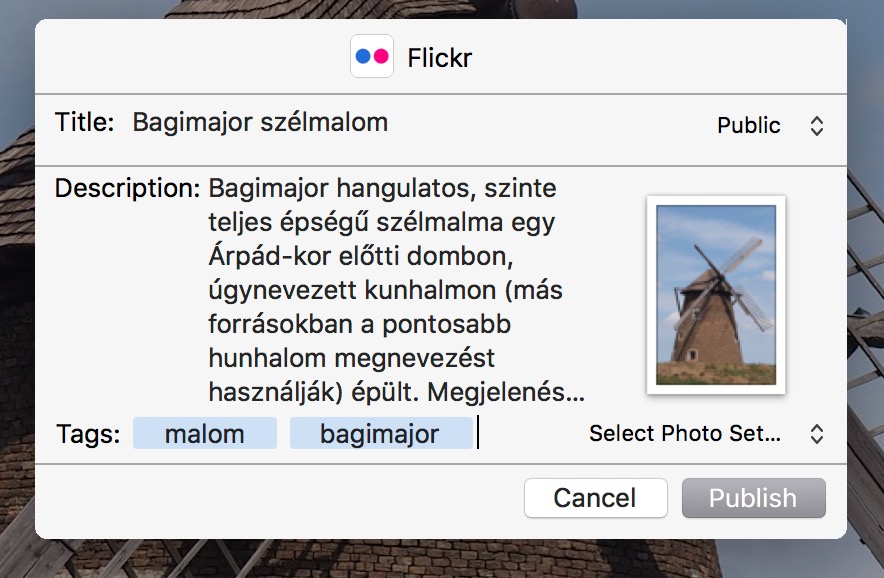Image resolution: width=884 pixels, height=578 pixels.
Task: Click the Flickr logo icon
Action: coord(372,56)
